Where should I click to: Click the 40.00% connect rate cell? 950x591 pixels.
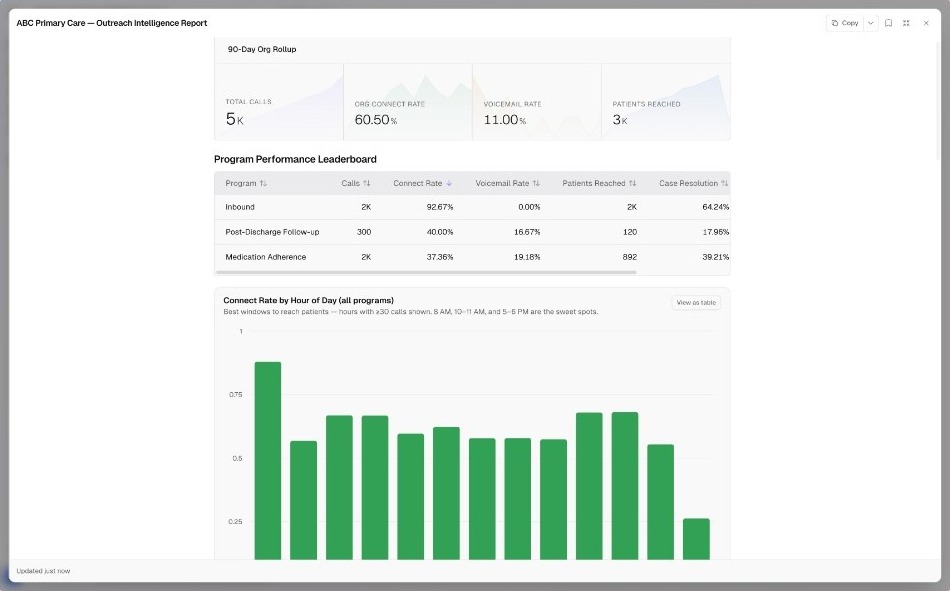click(440, 232)
